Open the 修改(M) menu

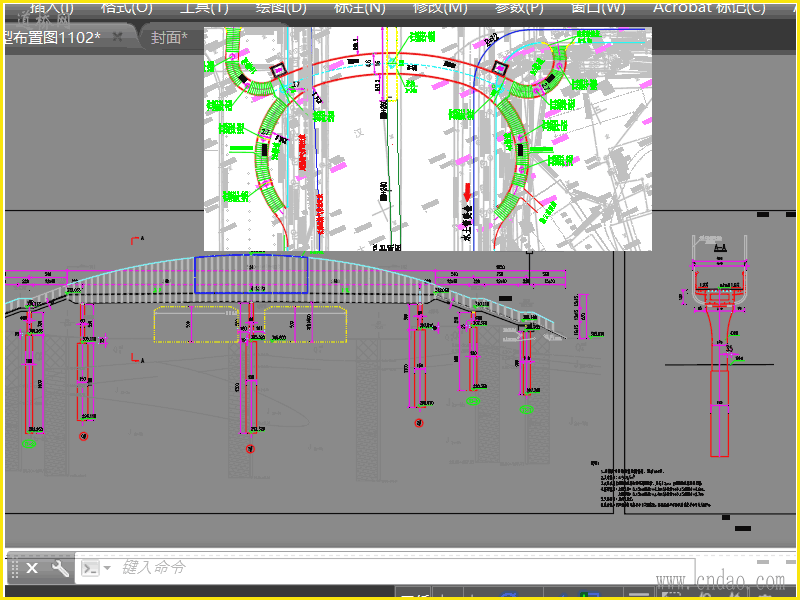click(x=440, y=7)
